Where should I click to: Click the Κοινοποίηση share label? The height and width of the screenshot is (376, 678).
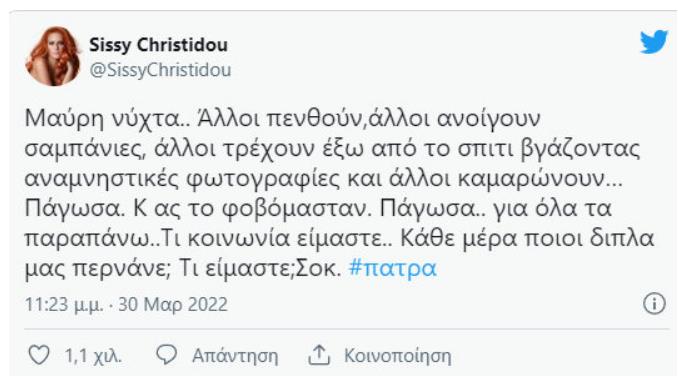(398, 356)
